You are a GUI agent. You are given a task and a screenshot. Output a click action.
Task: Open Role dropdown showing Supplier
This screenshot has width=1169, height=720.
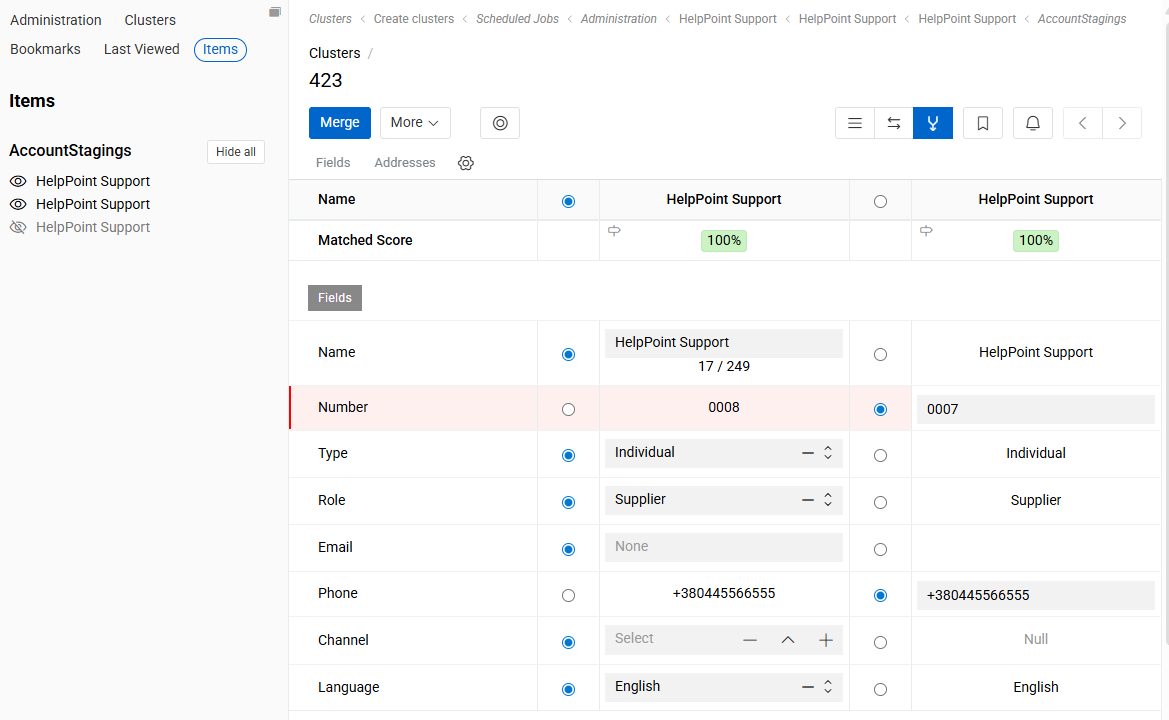coord(723,500)
